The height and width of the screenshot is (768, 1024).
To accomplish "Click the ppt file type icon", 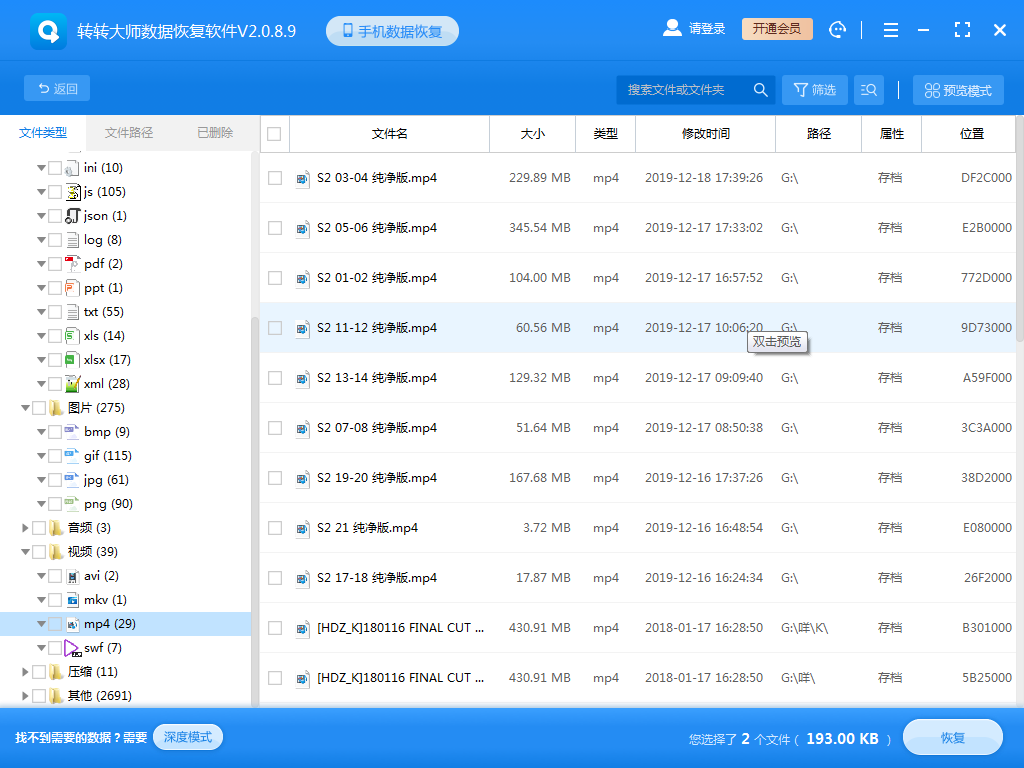I will tap(72, 288).
